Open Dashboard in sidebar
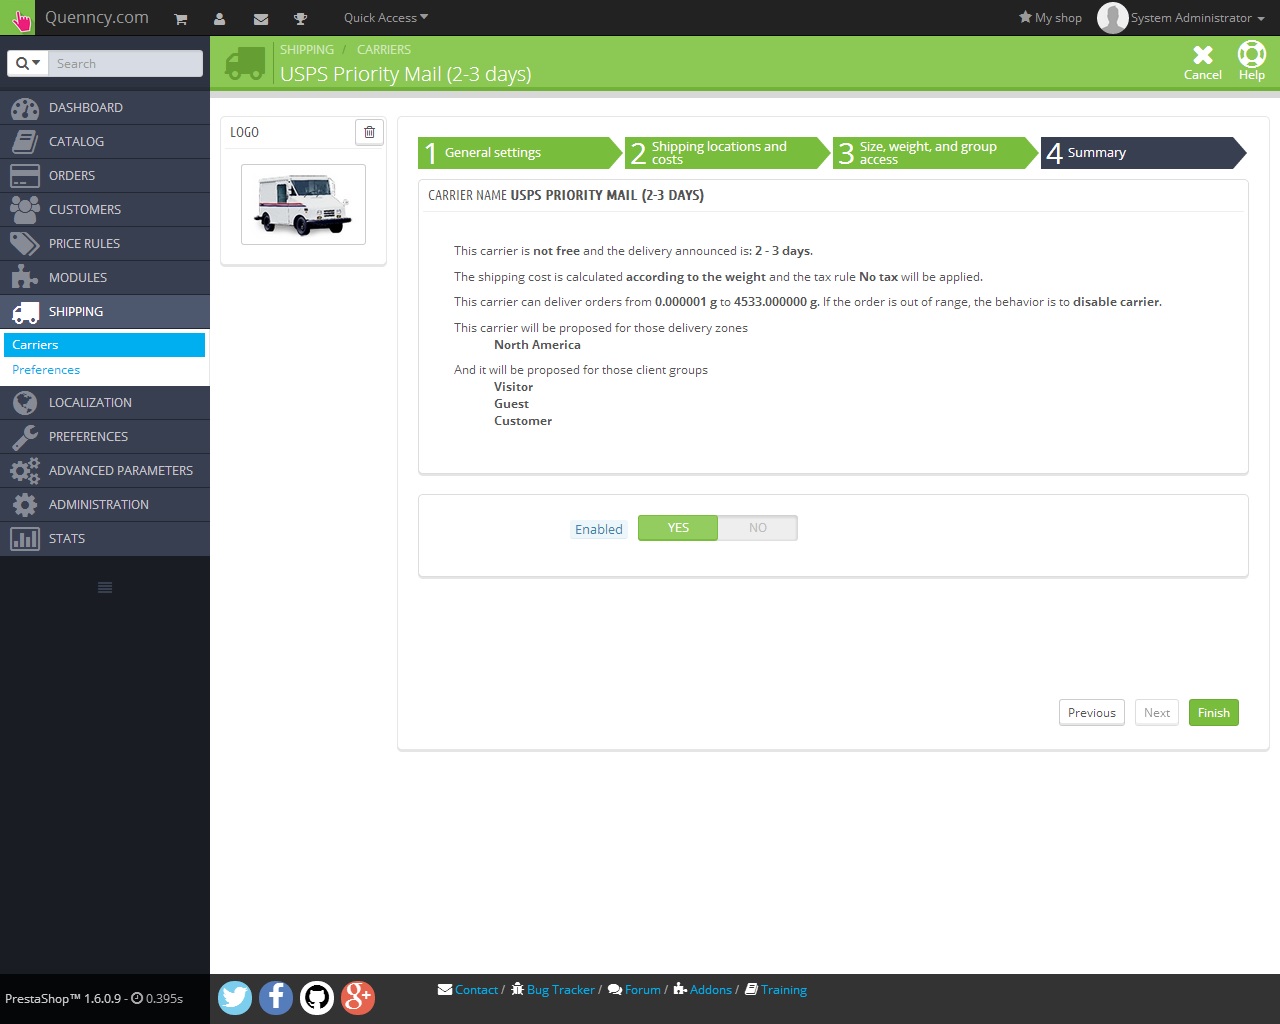Screen dimensions: 1280x1024 point(105,108)
